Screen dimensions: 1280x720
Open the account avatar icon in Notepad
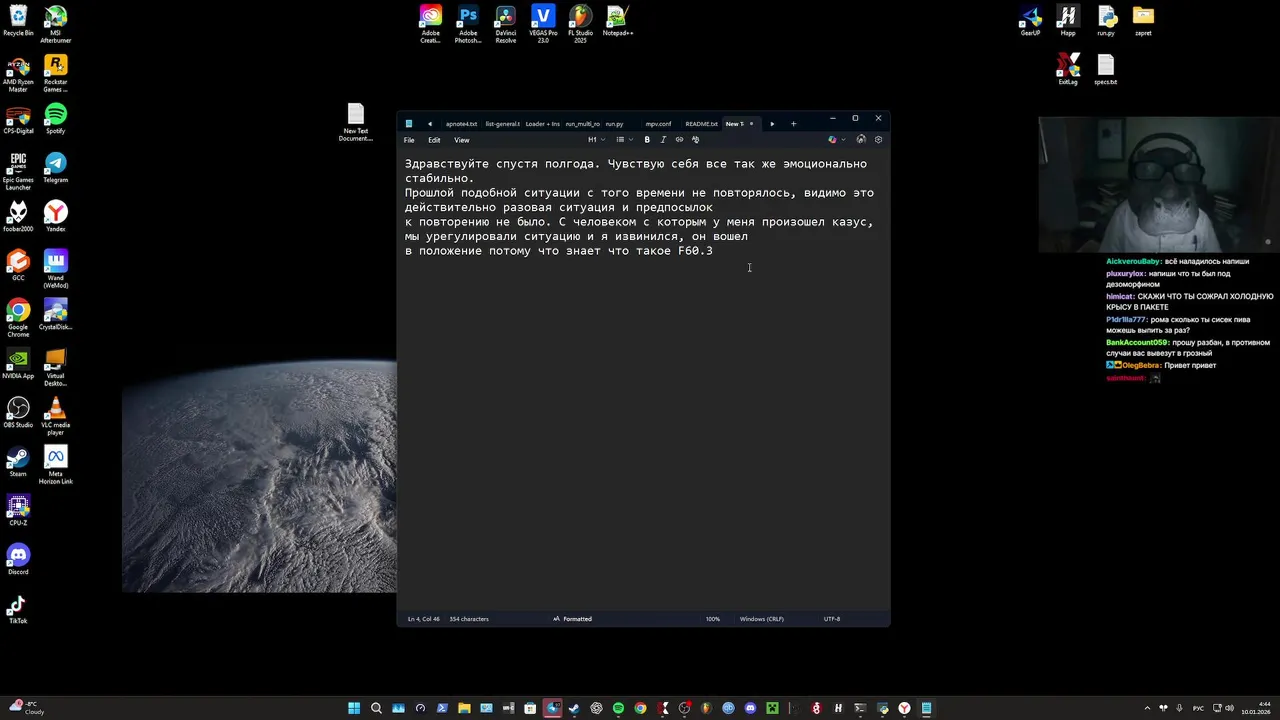point(861,140)
